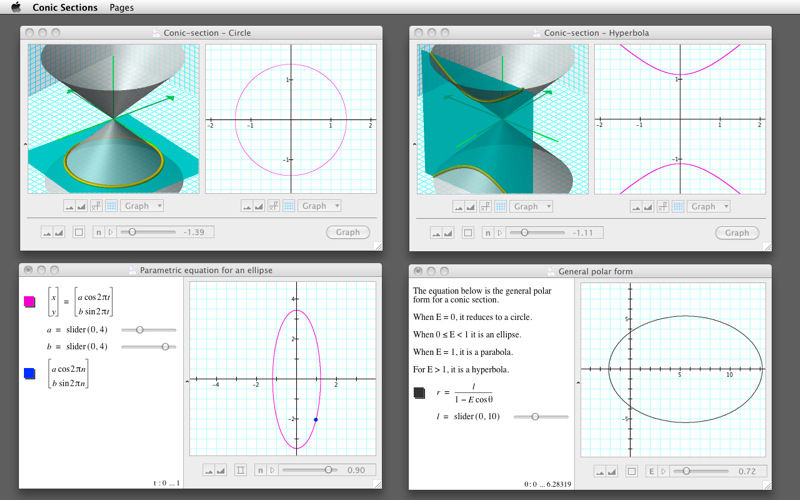Toggle square aspect icon in Hyperbola window bottom bar

[x=468, y=233]
